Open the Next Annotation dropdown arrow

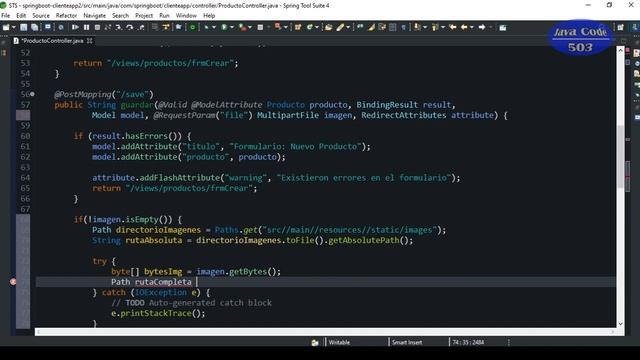425,27
